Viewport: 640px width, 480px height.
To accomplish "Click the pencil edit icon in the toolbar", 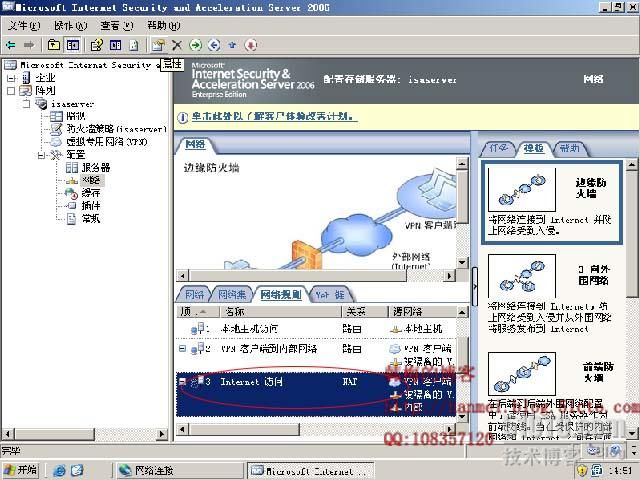I will pos(97,44).
